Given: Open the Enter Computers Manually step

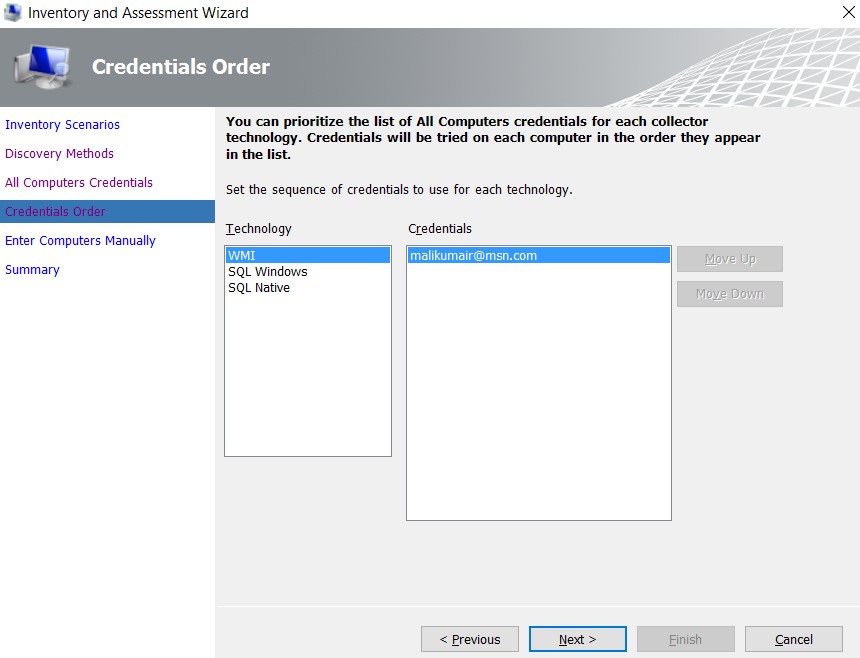Looking at the screenshot, I should [x=80, y=241].
